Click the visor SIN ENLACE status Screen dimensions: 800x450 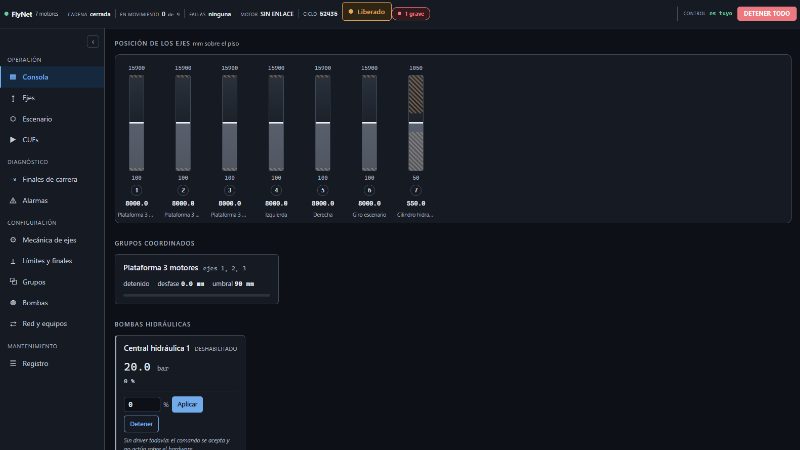click(267, 14)
